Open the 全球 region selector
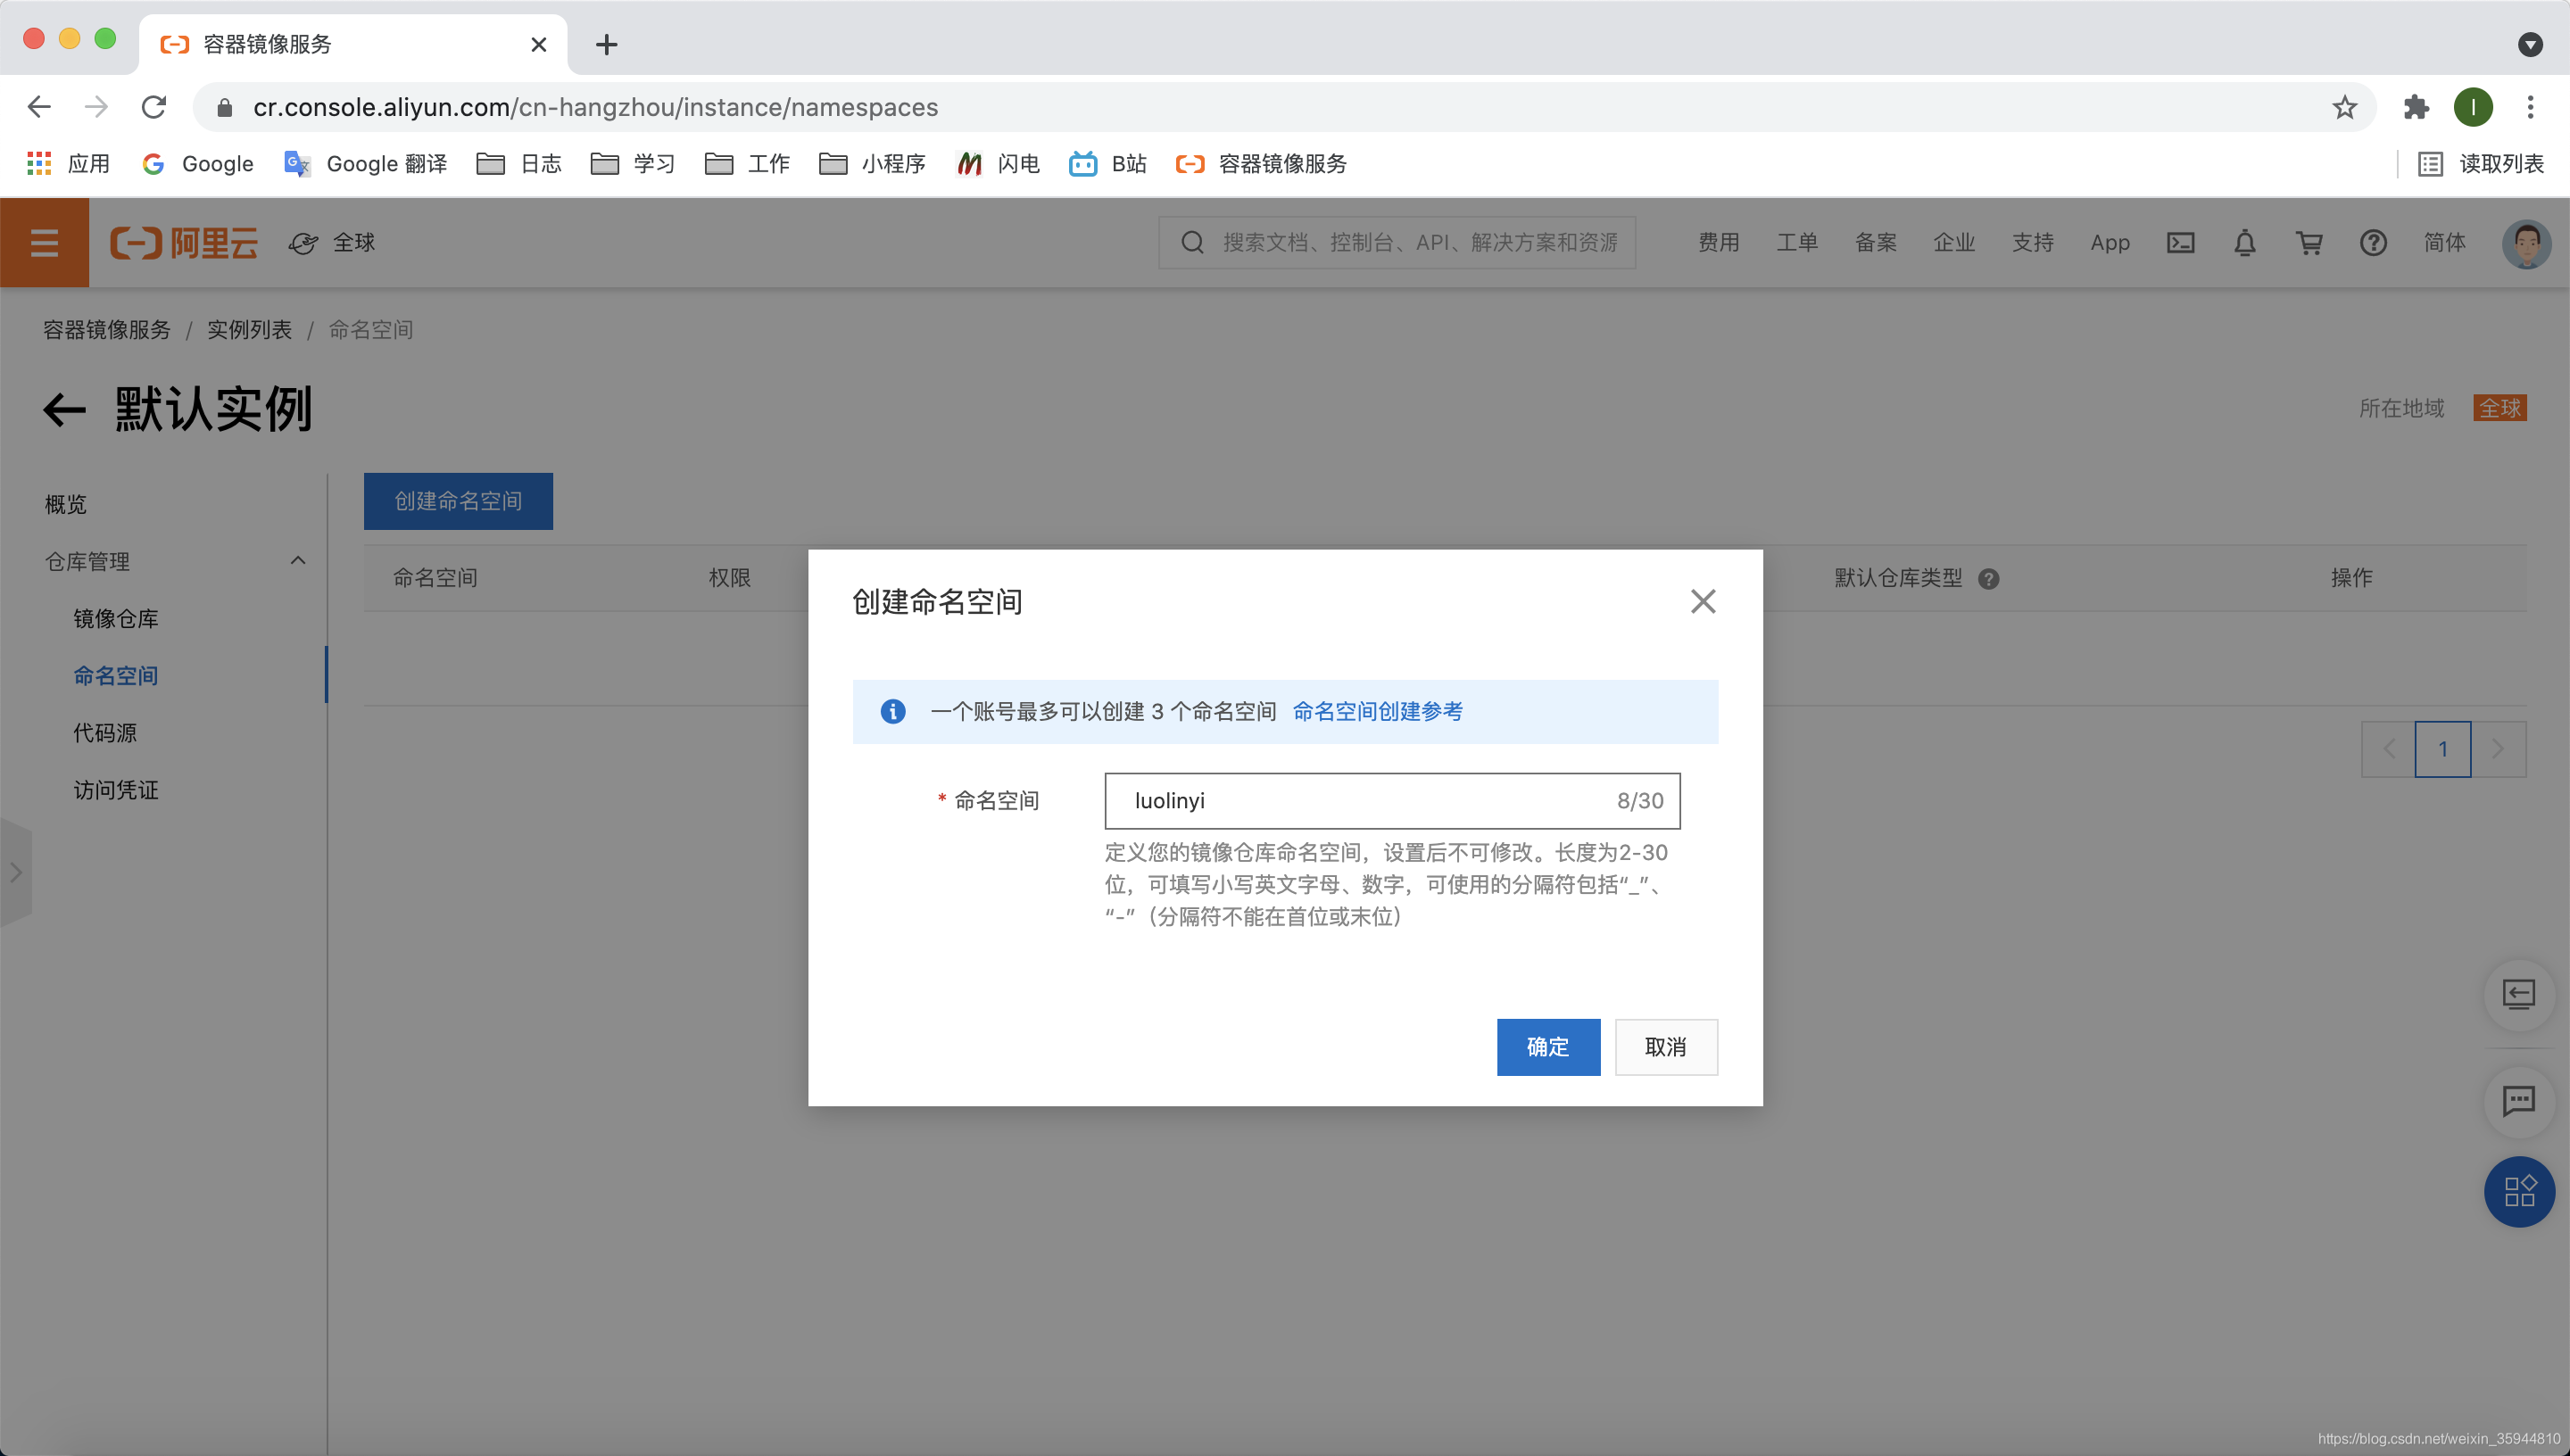This screenshot has width=2570, height=1456. pyautogui.click(x=333, y=243)
